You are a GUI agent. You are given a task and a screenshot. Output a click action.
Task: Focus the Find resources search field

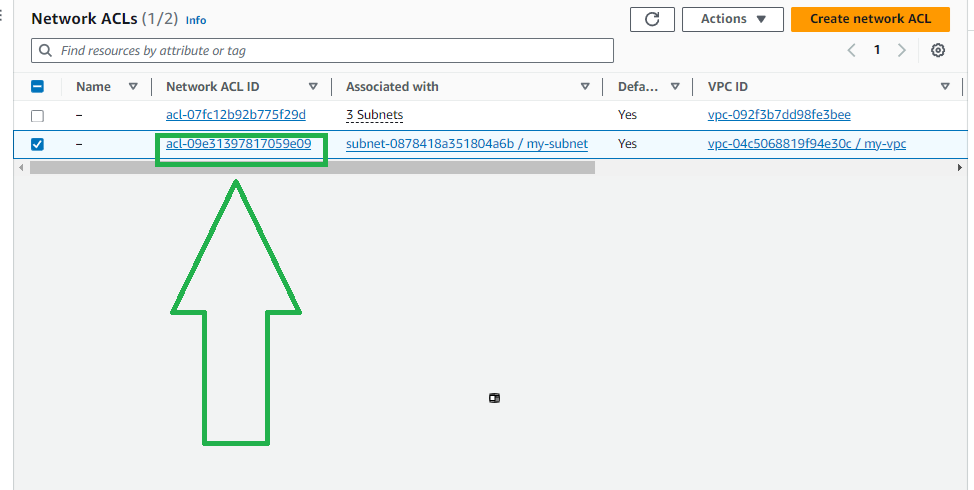click(322, 50)
